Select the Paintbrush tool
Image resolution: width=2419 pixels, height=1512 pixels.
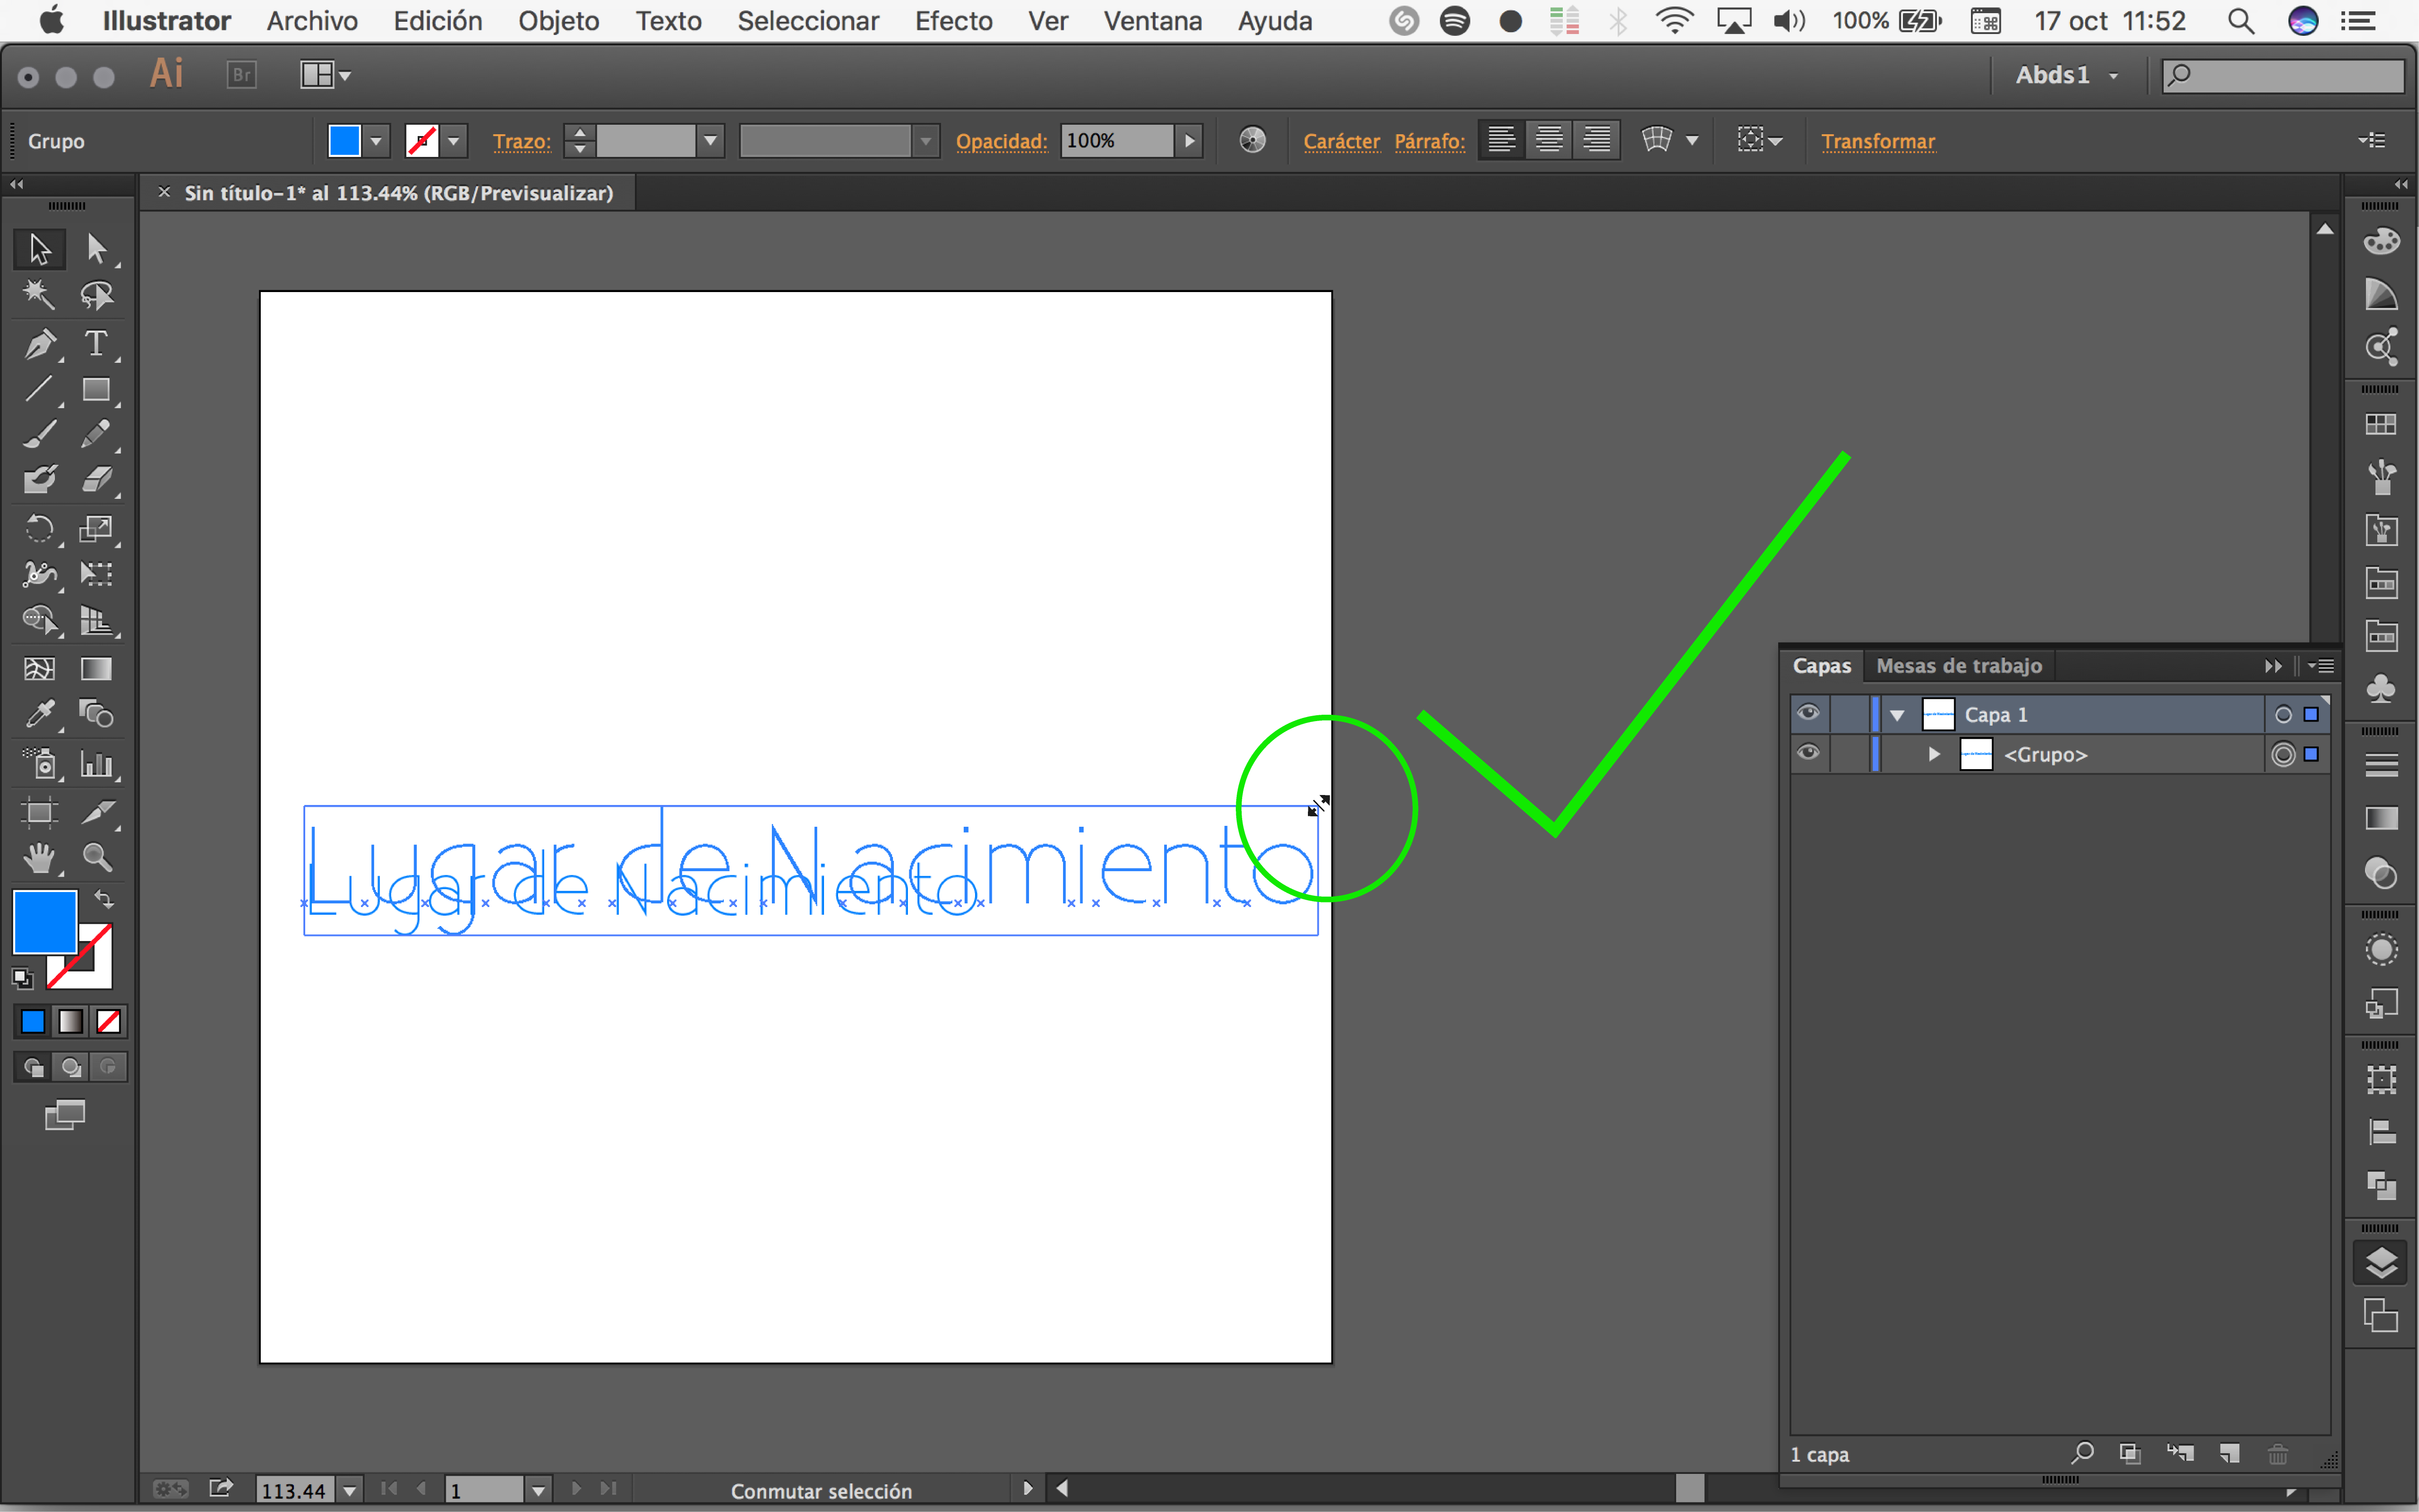click(x=39, y=435)
